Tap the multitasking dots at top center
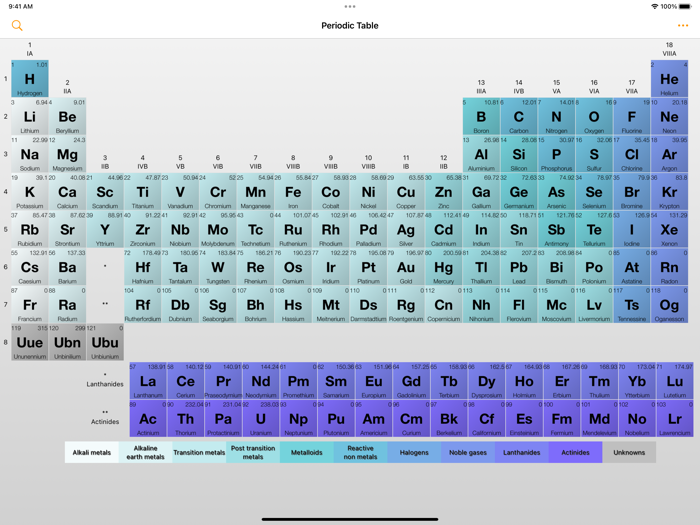700x525 pixels. pos(350,6)
